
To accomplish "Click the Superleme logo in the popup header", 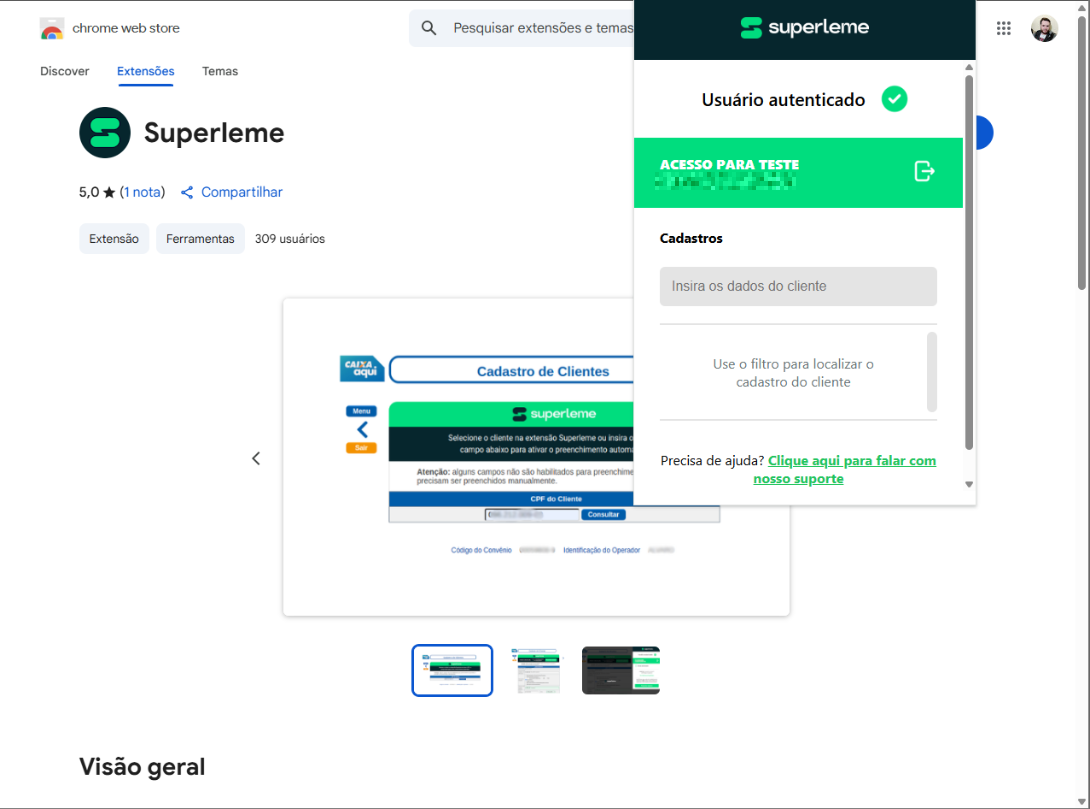I will 803,28.
